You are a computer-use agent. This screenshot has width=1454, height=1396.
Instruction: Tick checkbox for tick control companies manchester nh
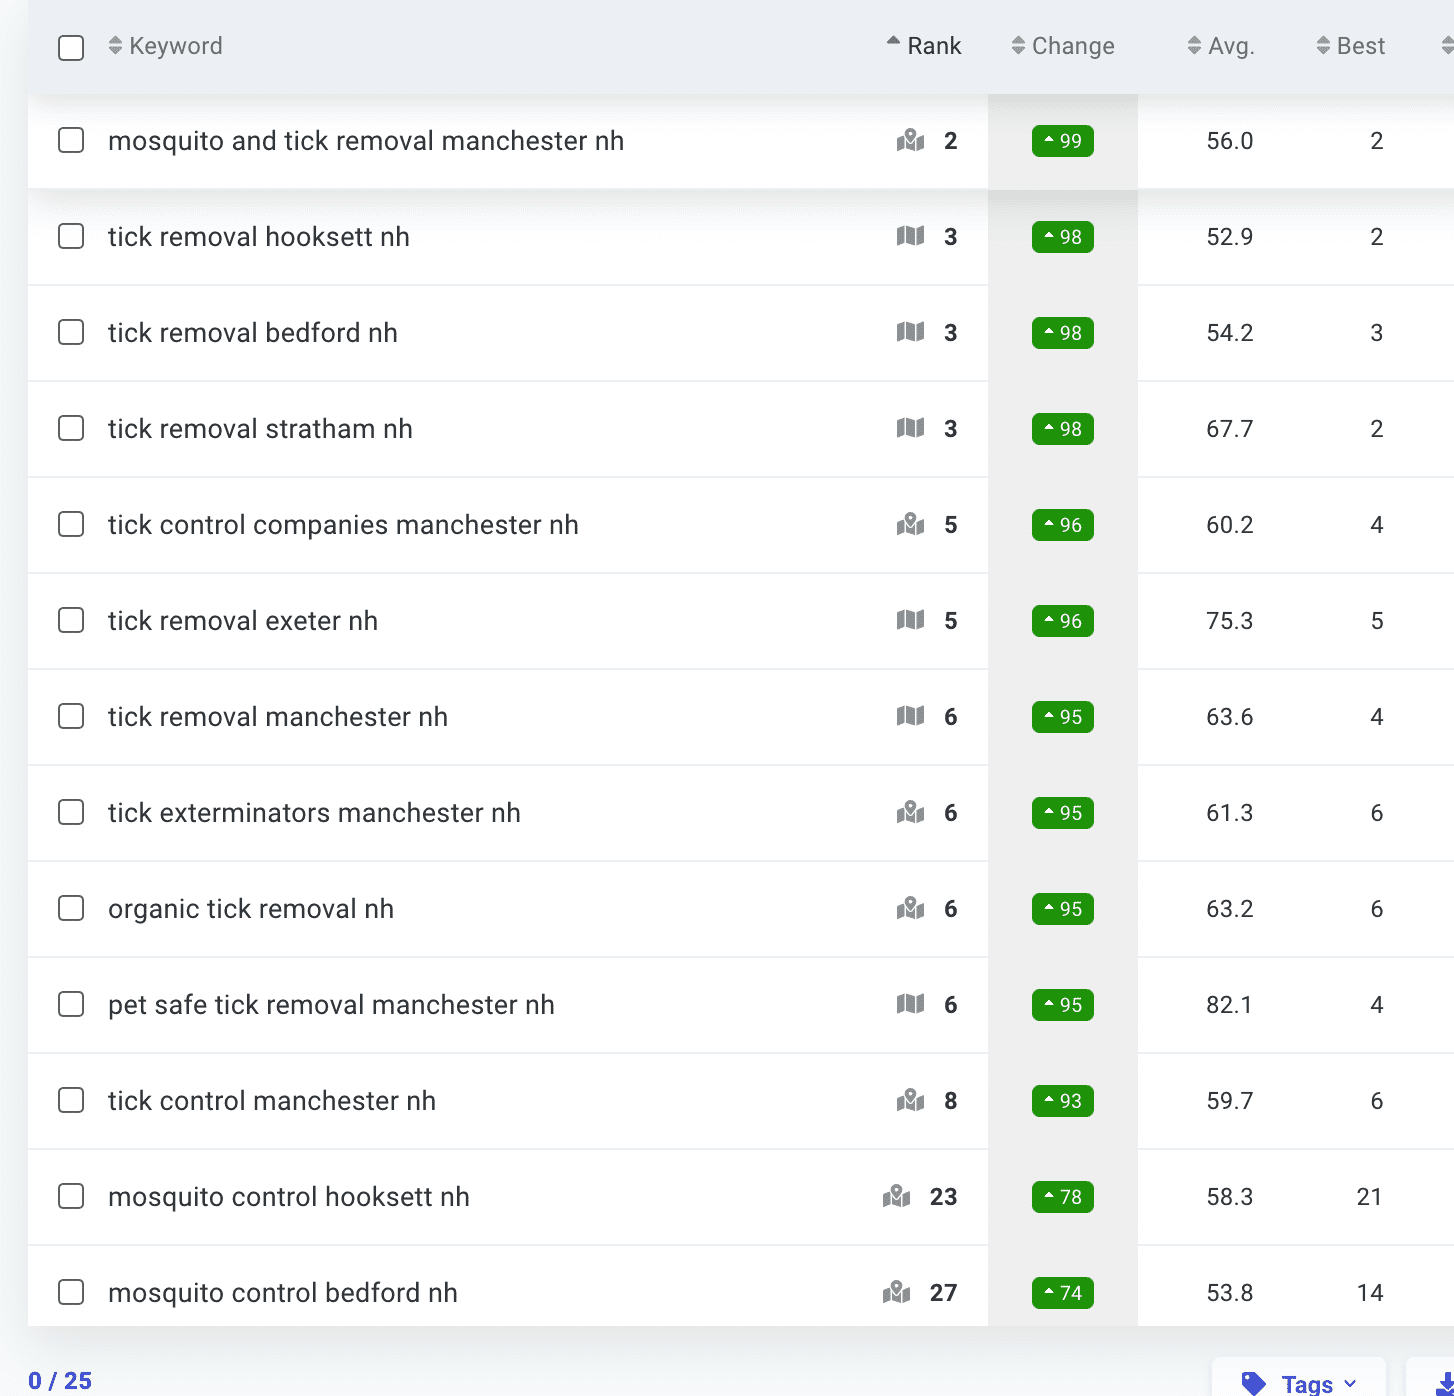(71, 524)
